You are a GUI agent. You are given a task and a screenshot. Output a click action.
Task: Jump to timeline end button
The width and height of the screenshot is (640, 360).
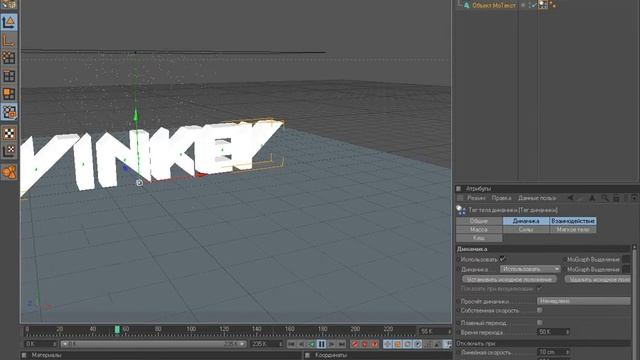(342, 344)
